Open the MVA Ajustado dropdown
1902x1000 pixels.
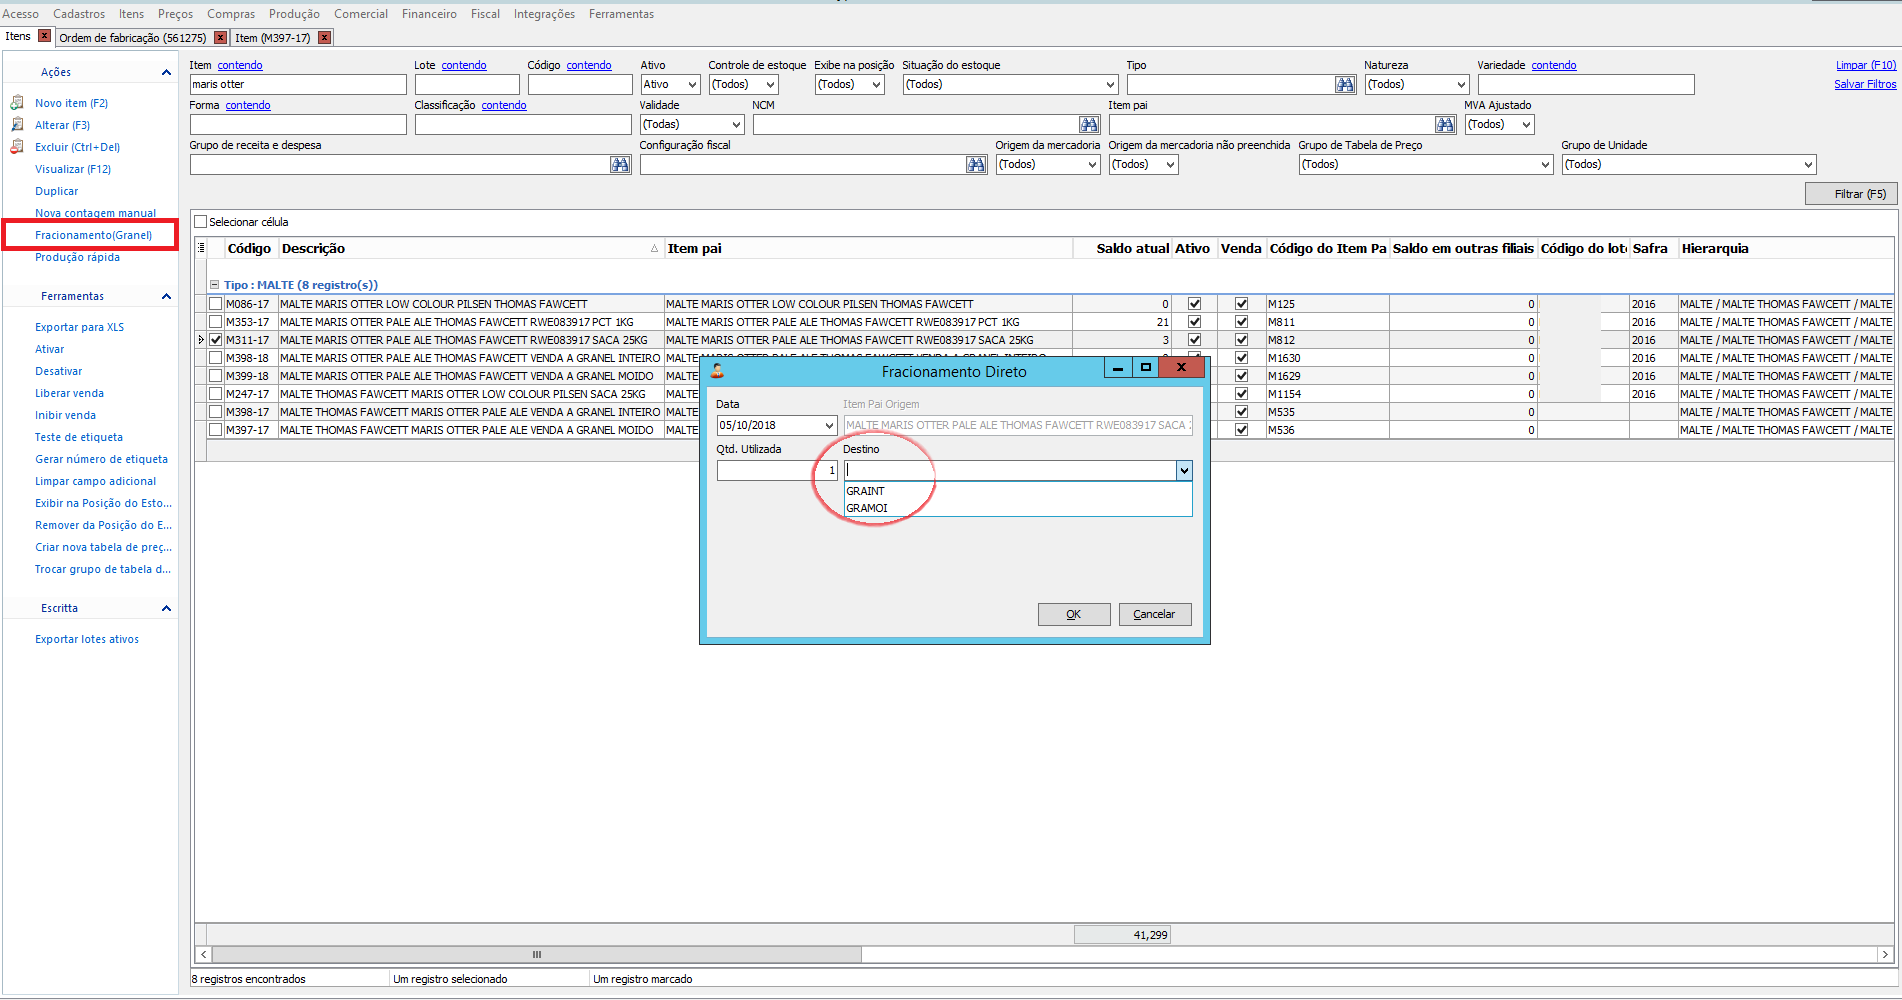1526,125
